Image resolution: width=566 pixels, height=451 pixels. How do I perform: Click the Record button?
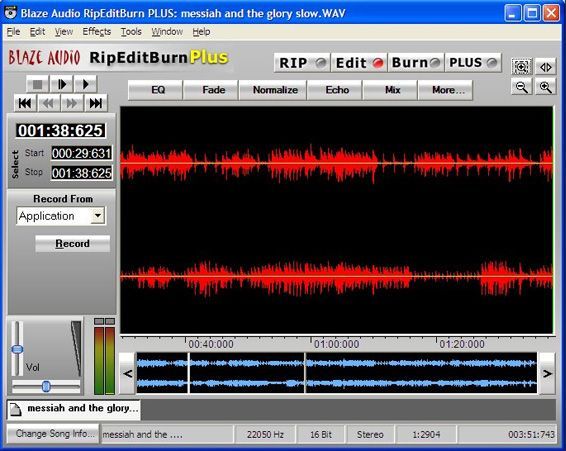tap(73, 244)
